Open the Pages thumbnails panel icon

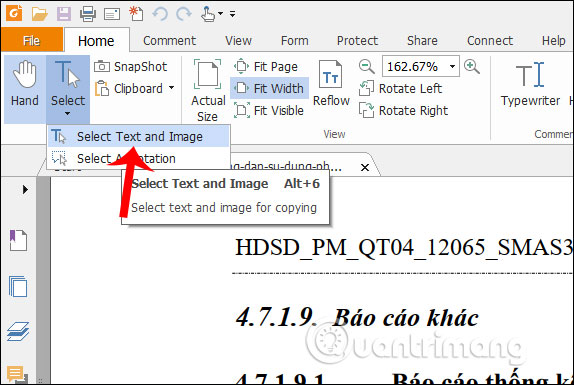18,287
